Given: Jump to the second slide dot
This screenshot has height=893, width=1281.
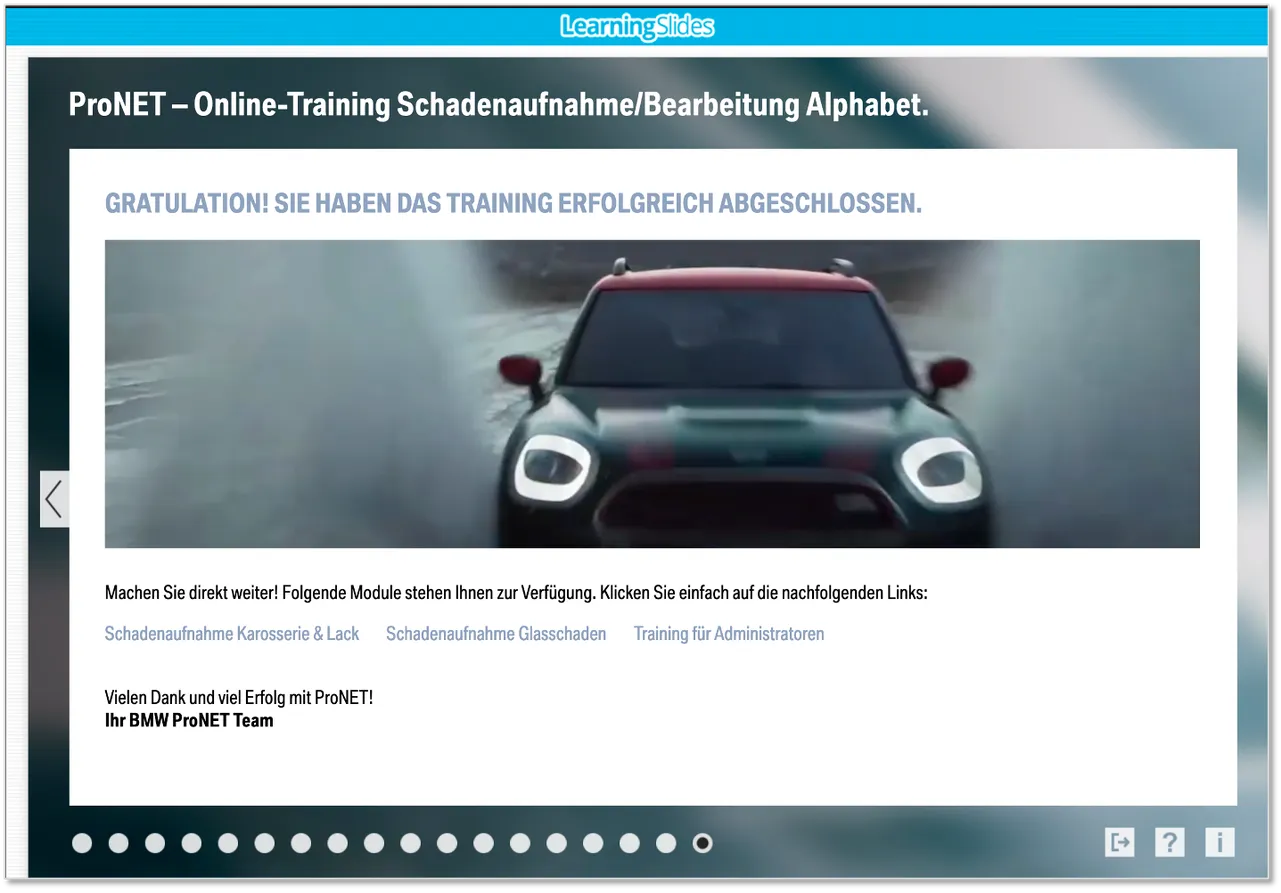Looking at the screenshot, I should [x=118, y=844].
